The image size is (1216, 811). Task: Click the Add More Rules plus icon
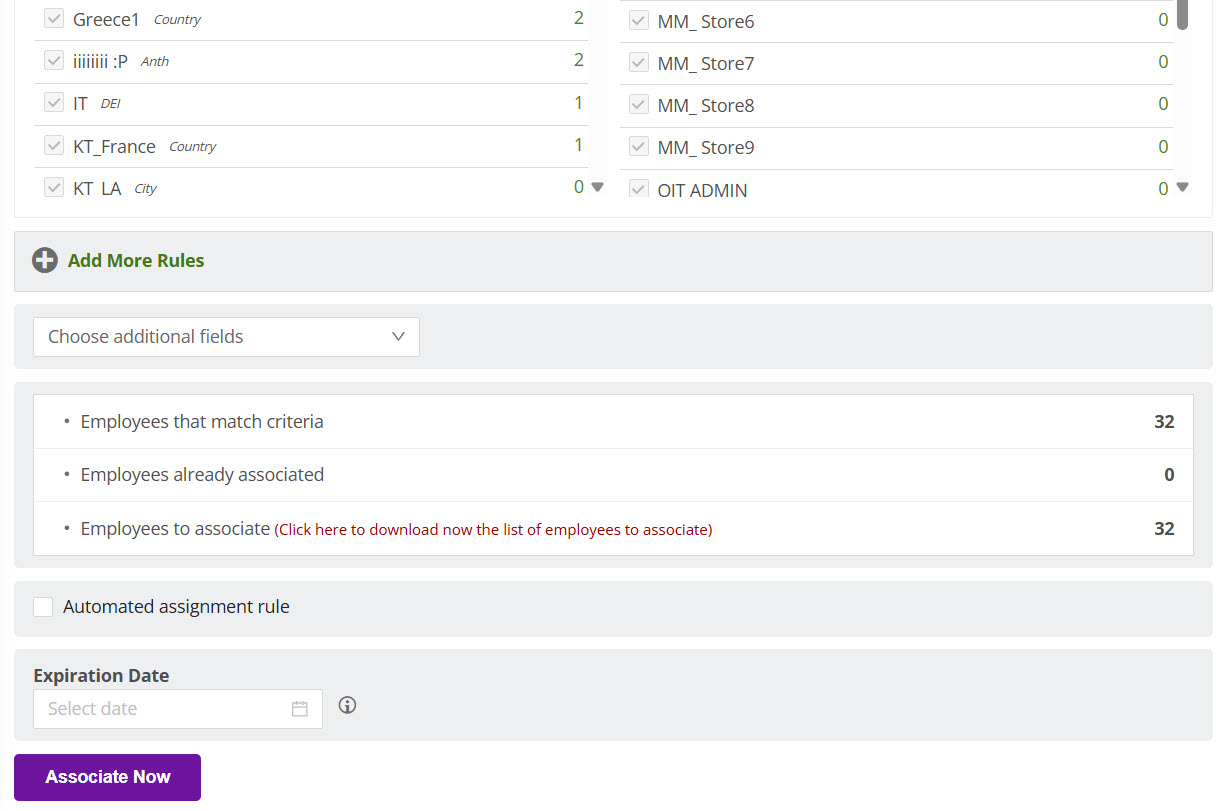point(45,261)
